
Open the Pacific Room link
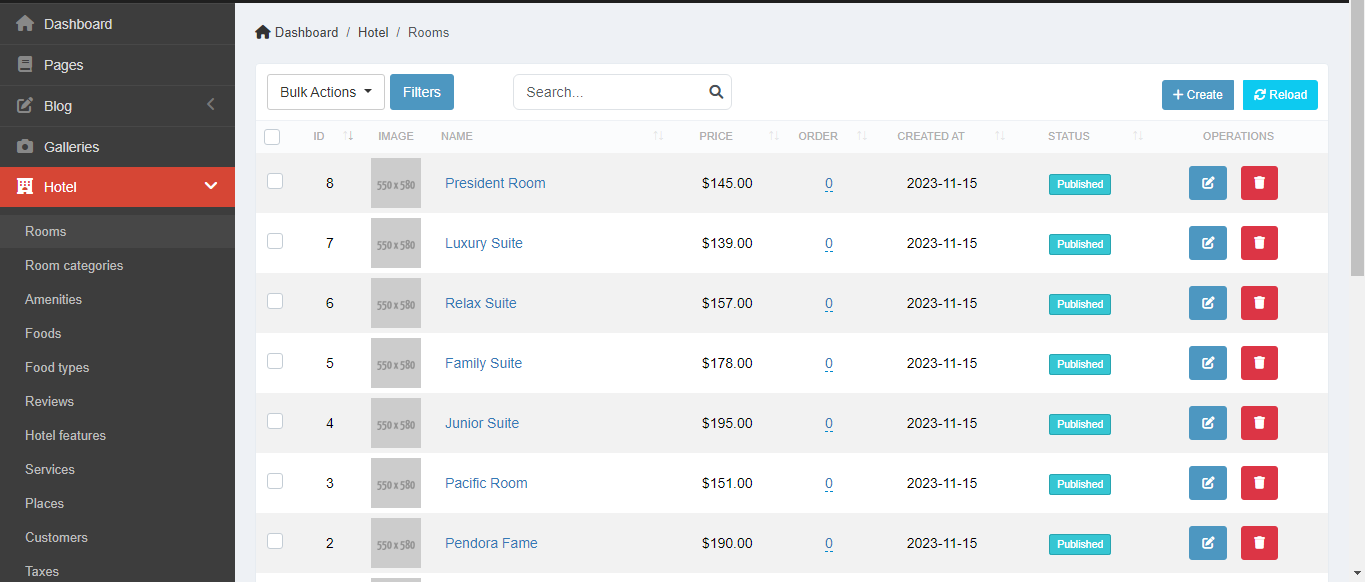tap(486, 483)
